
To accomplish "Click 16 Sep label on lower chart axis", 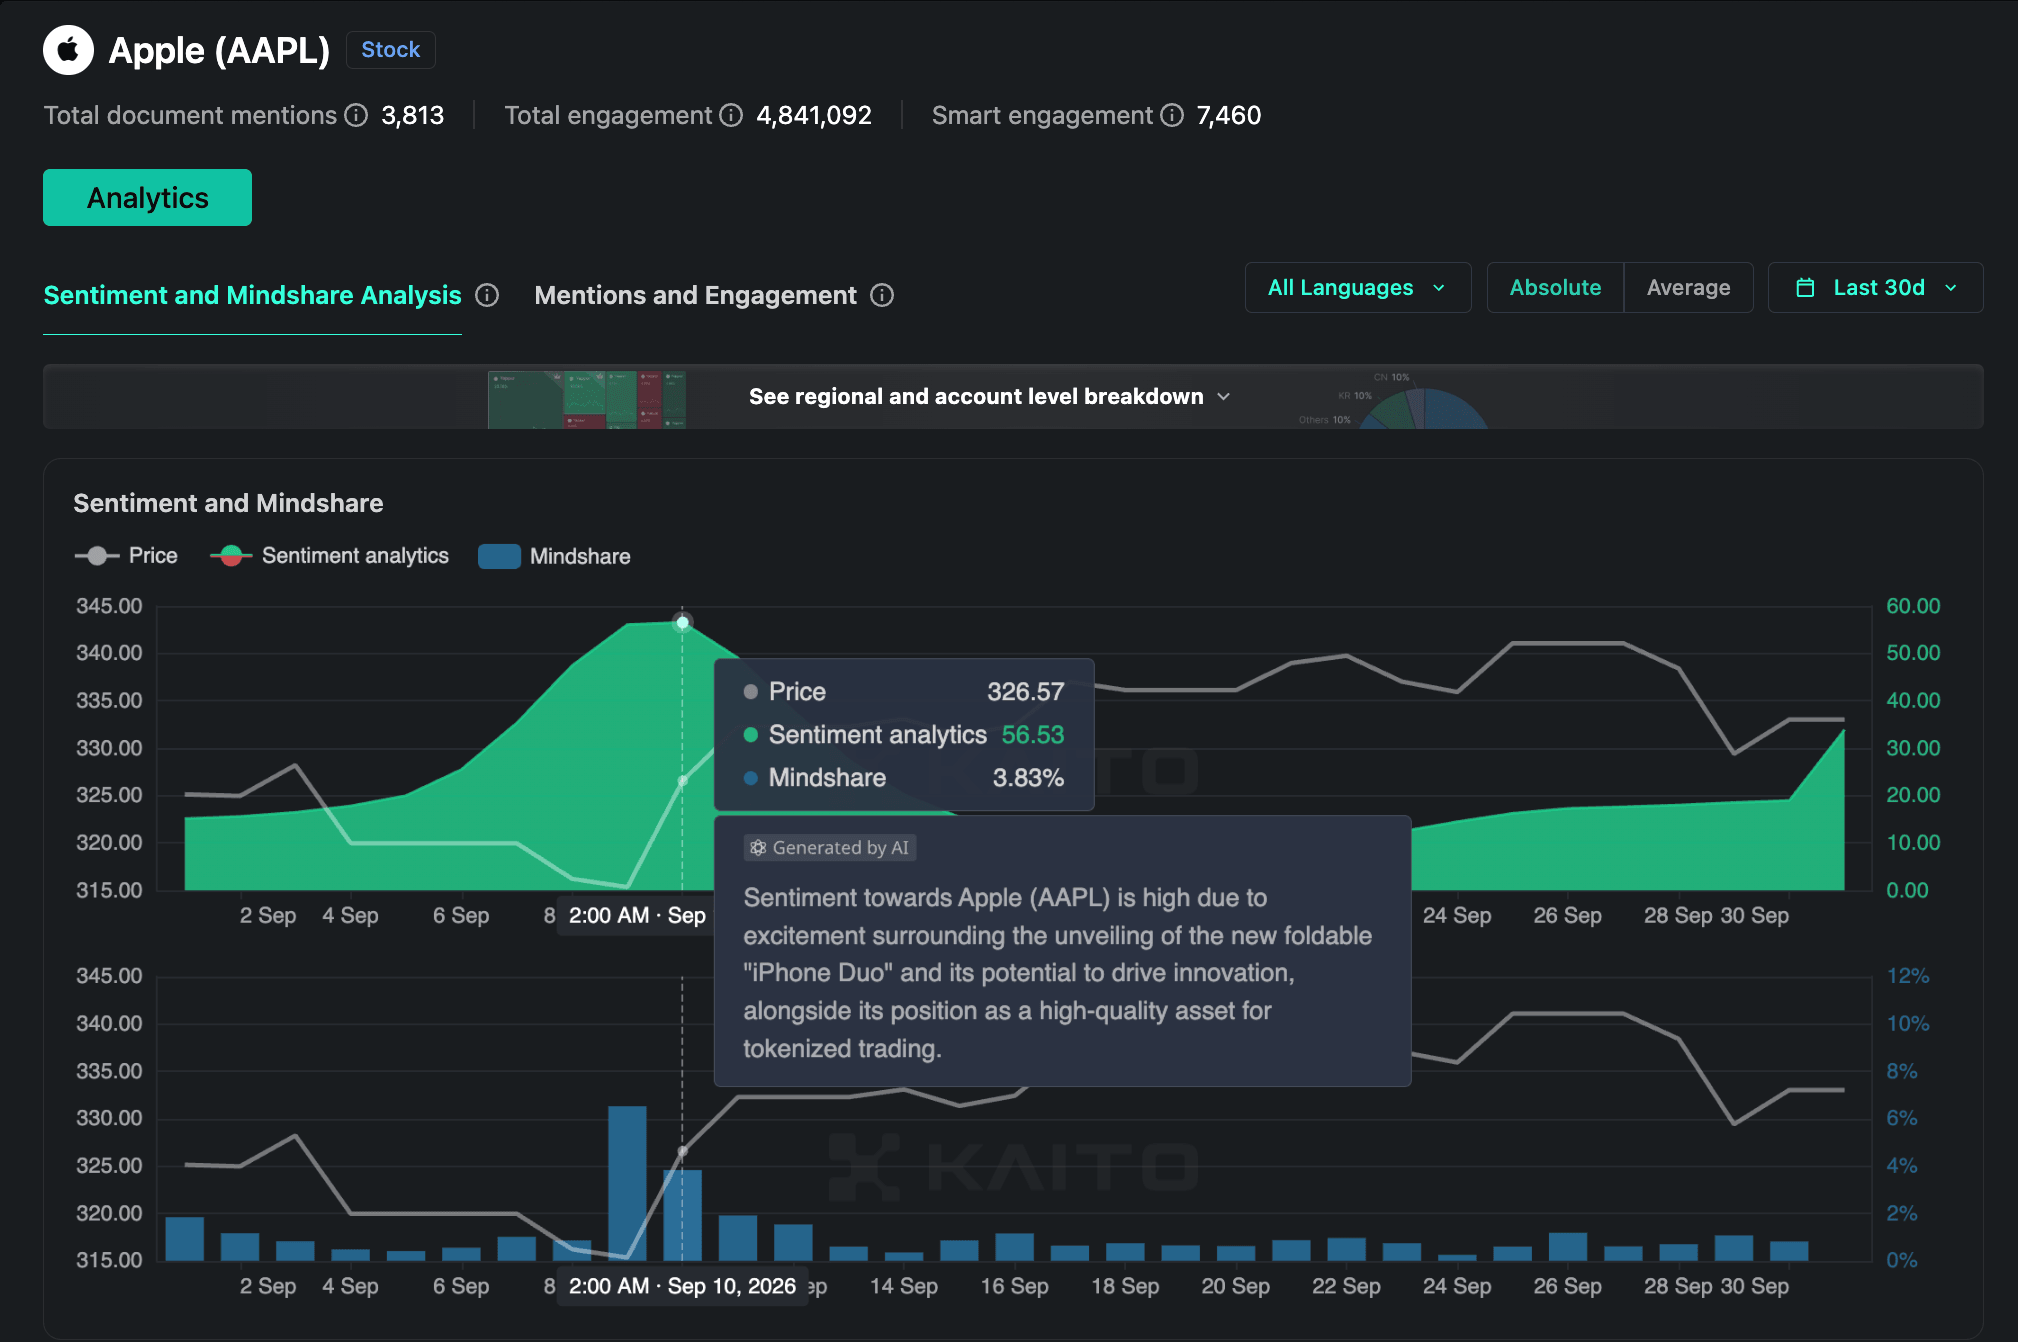I will pos(1014,1286).
